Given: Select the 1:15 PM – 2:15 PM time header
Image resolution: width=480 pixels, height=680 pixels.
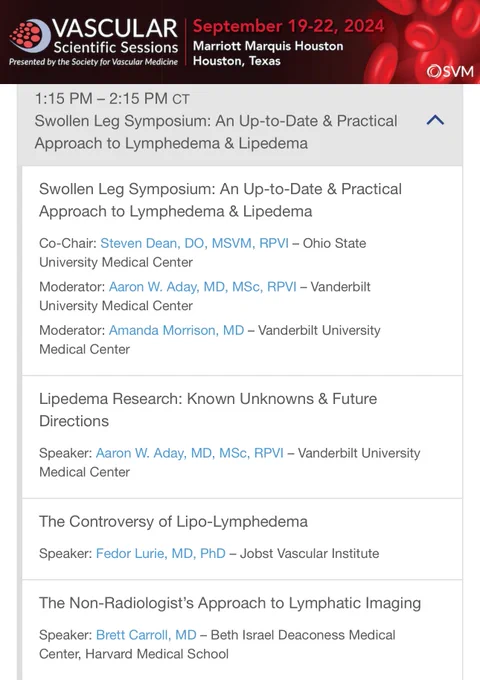Looking at the screenshot, I should pyautogui.click(x=112, y=99).
